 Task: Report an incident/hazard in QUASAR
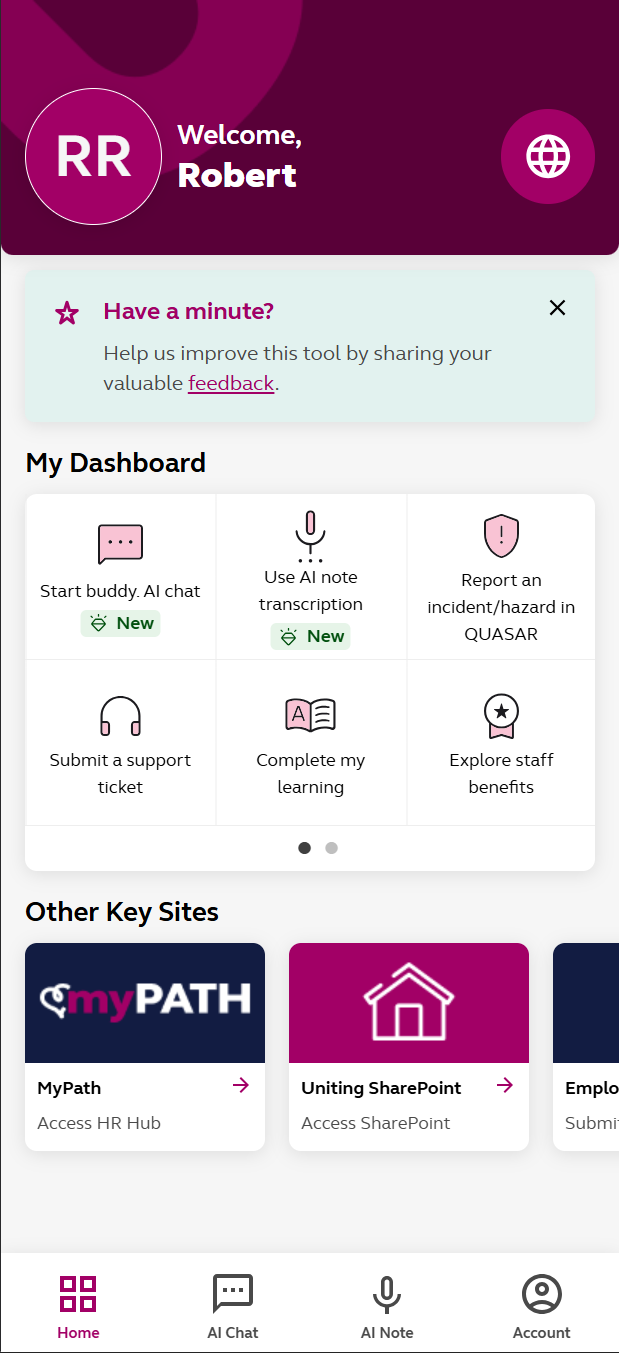[x=501, y=576]
